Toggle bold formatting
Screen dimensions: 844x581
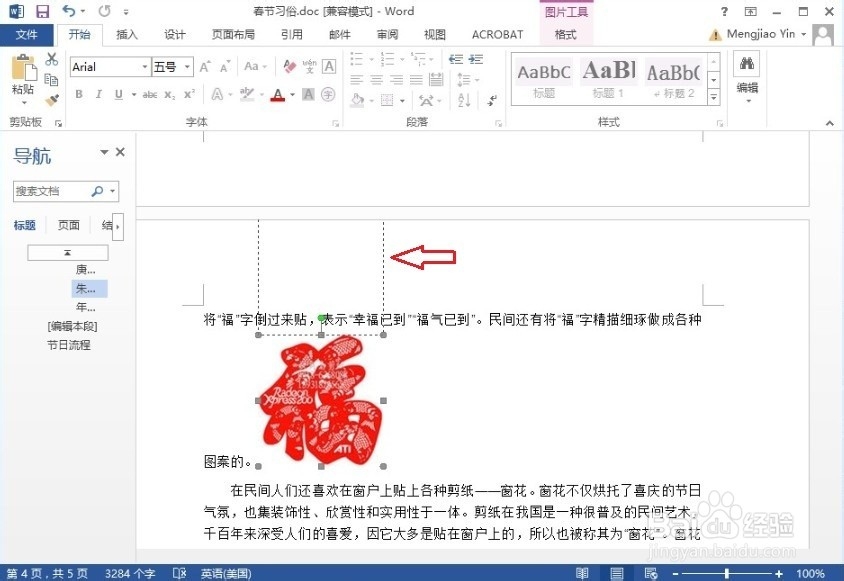coord(79,94)
